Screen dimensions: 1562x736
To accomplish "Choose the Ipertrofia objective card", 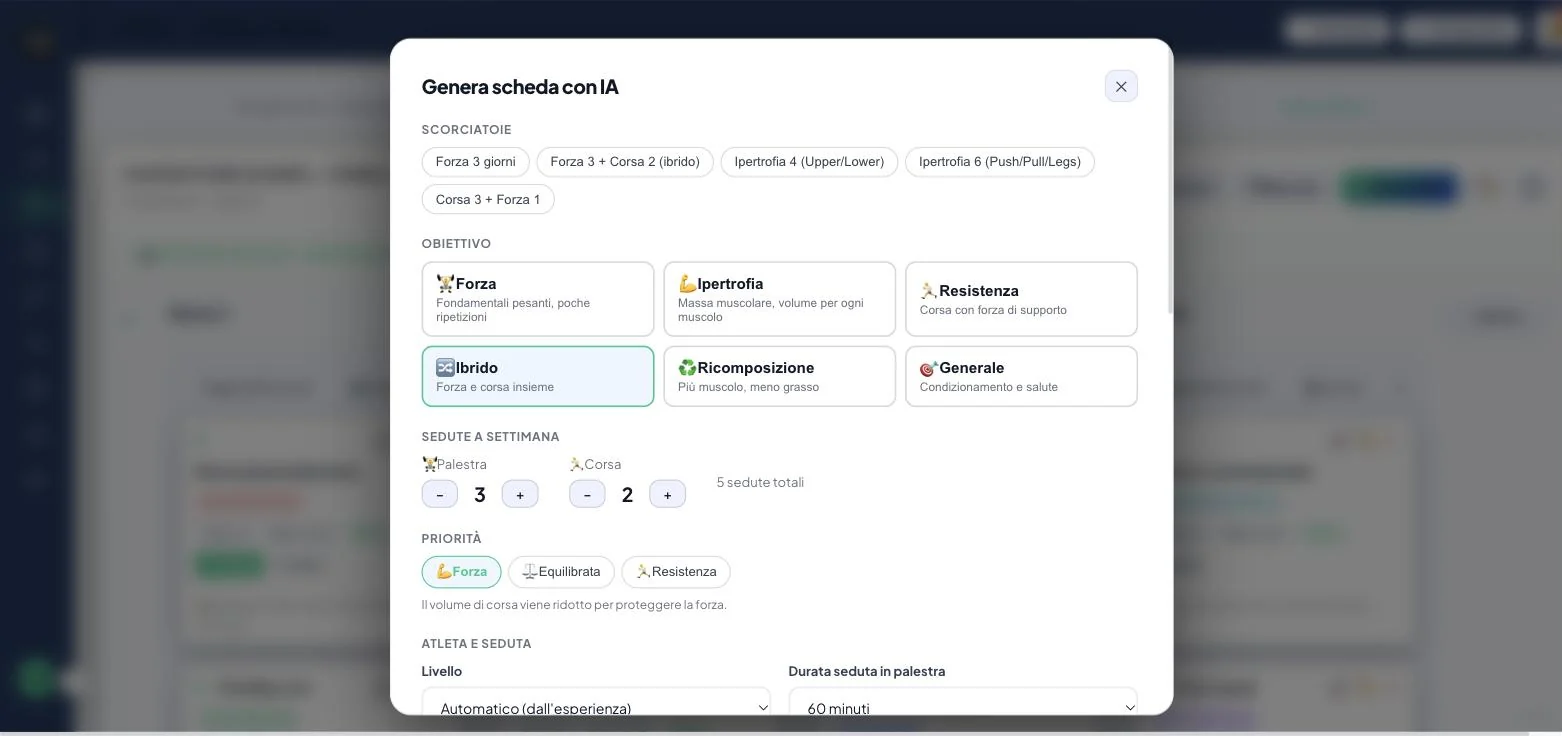I will pyautogui.click(x=780, y=299).
